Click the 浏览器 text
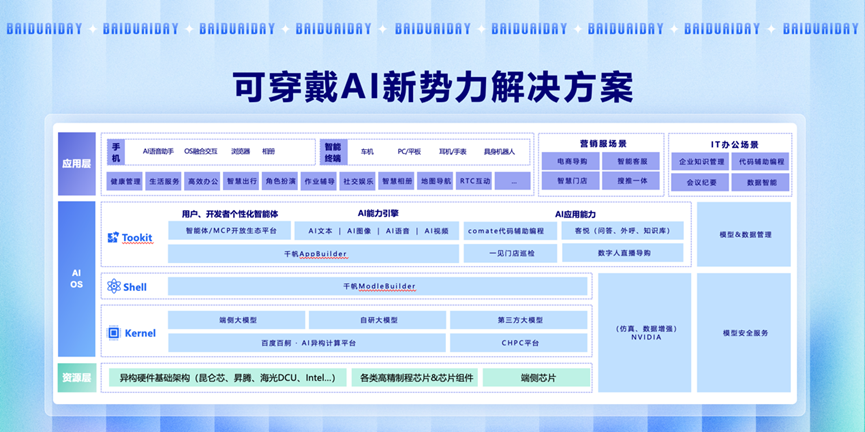865x432 pixels. (x=240, y=151)
